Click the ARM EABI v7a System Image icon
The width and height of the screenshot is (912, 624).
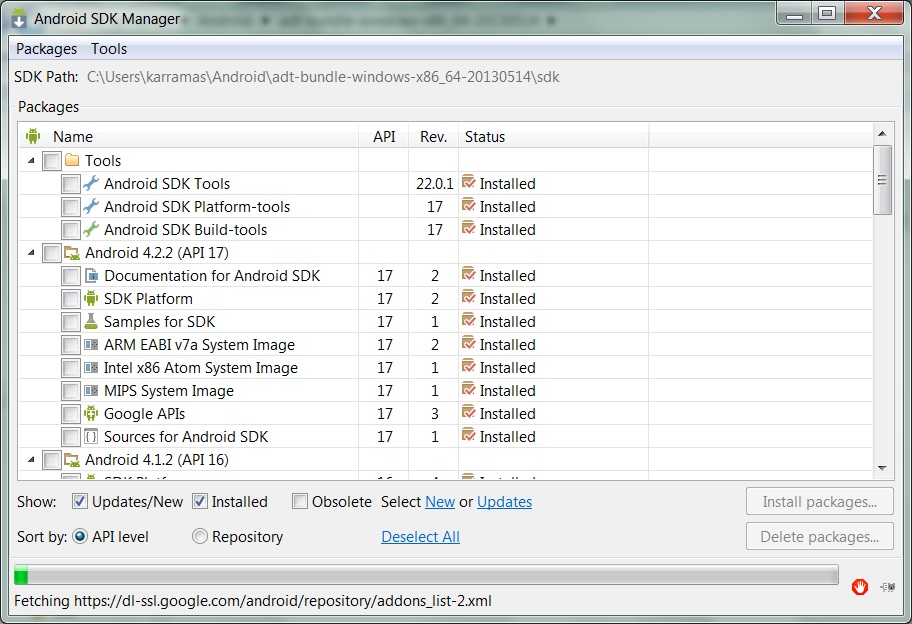pyautogui.click(x=91, y=345)
